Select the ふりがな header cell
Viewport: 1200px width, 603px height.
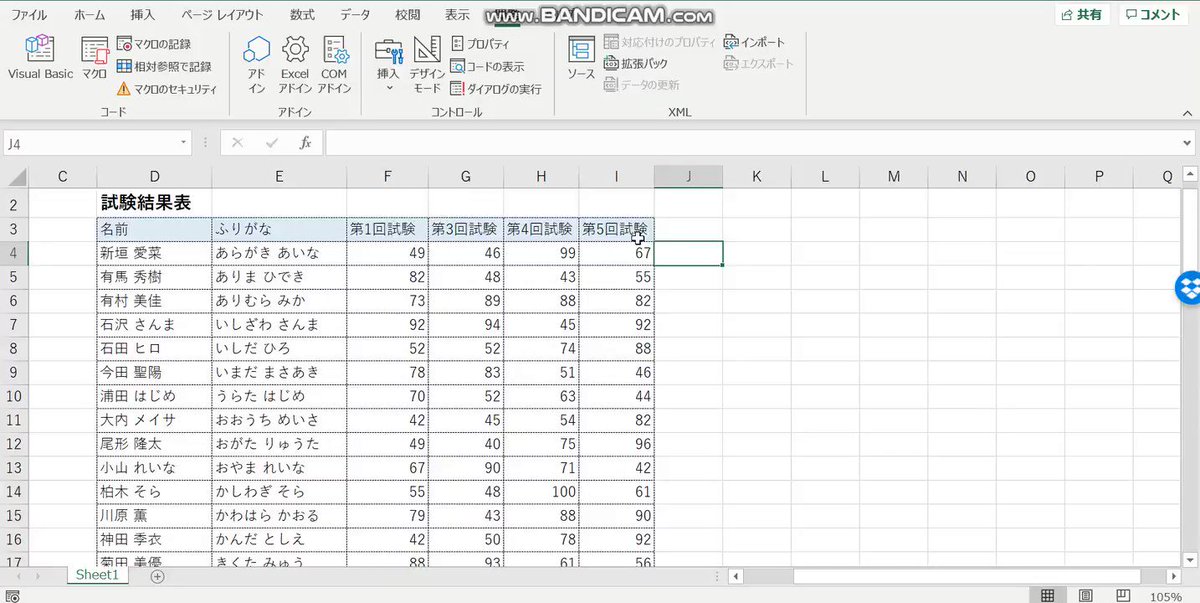pyautogui.click(x=279, y=229)
